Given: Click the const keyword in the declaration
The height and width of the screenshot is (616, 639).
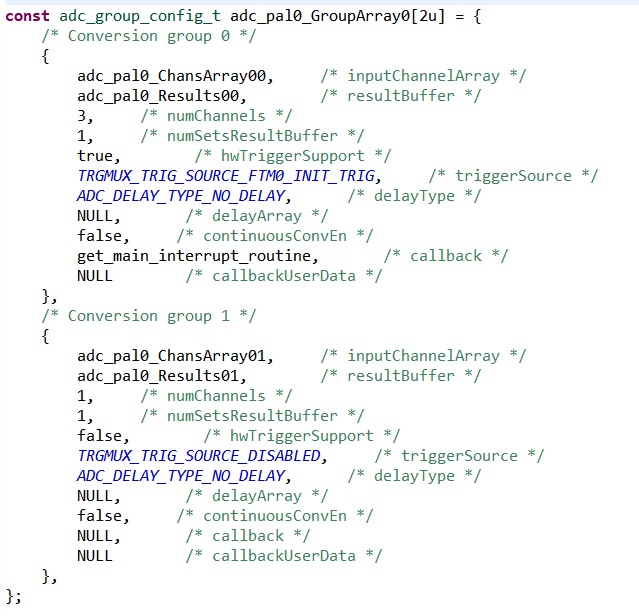Looking at the screenshot, I should coord(27,16).
